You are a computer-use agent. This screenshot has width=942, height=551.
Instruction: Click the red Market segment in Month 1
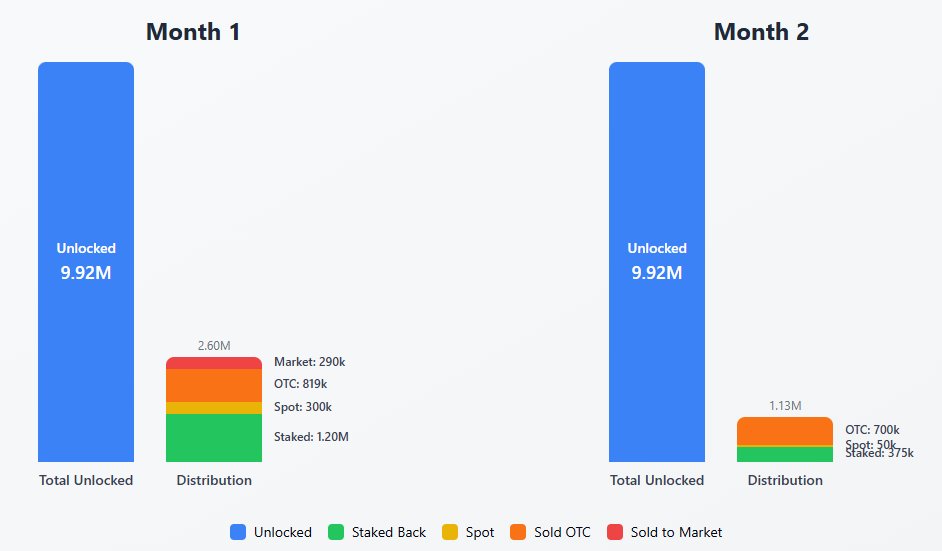pos(214,363)
